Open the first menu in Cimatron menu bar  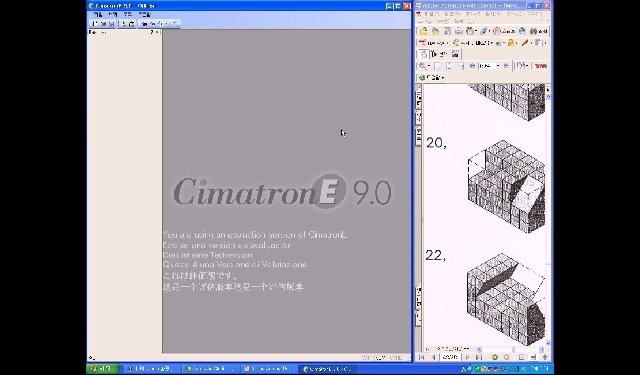[x=98, y=15]
